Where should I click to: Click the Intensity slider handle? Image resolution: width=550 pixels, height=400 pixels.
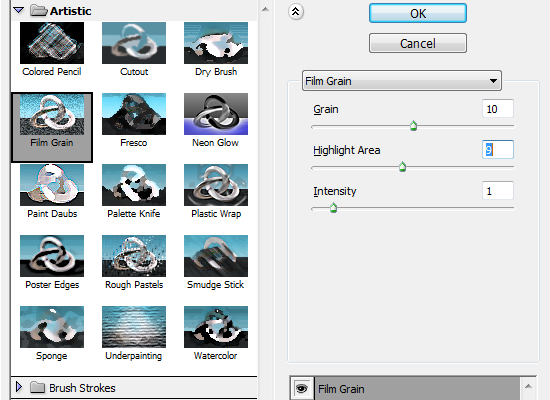pyautogui.click(x=333, y=208)
